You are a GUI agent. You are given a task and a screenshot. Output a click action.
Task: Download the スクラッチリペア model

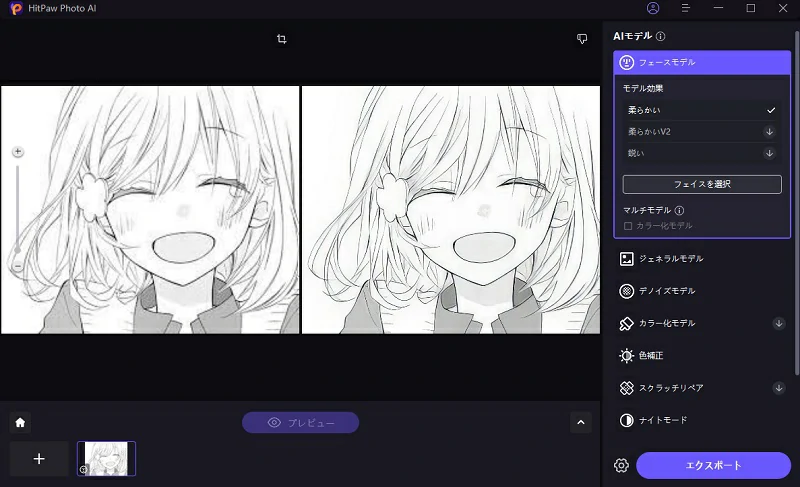[x=779, y=388]
